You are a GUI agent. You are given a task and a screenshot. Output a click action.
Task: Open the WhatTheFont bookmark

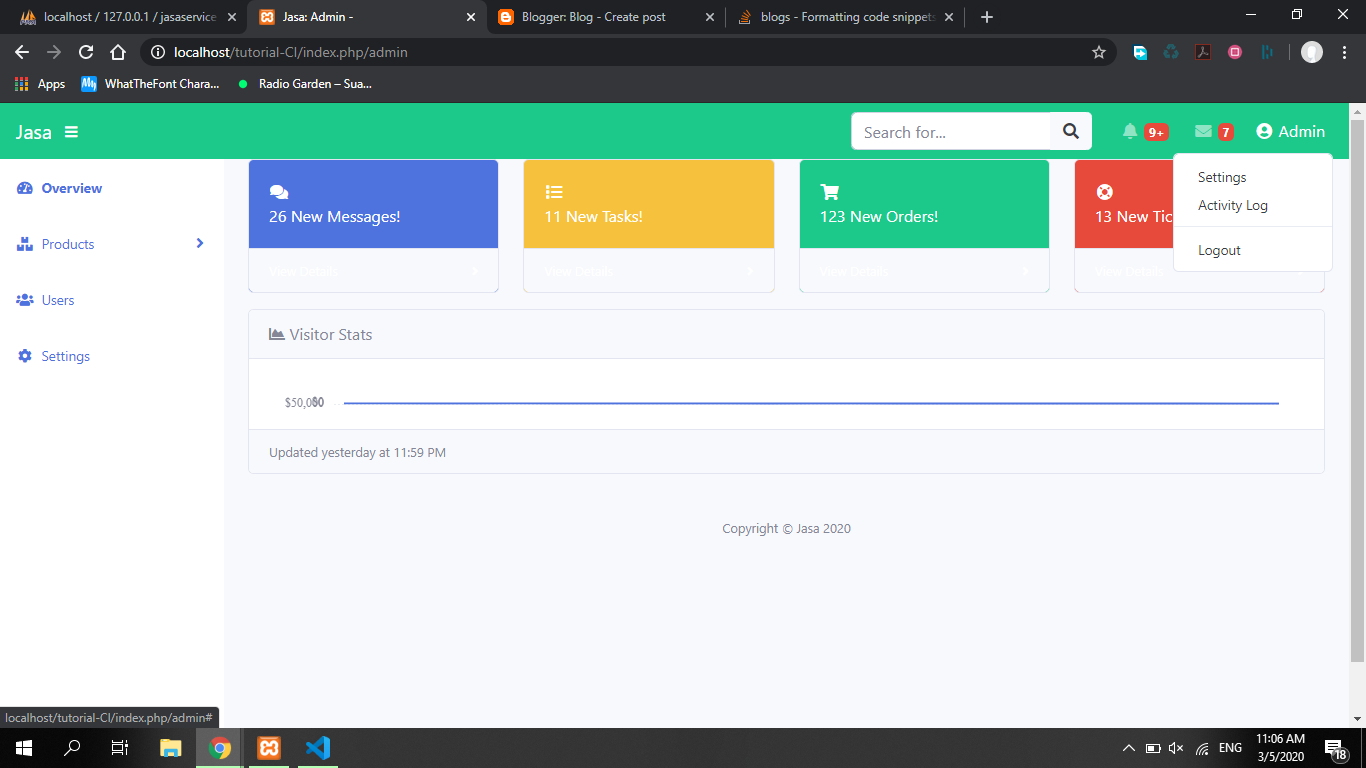coord(150,84)
